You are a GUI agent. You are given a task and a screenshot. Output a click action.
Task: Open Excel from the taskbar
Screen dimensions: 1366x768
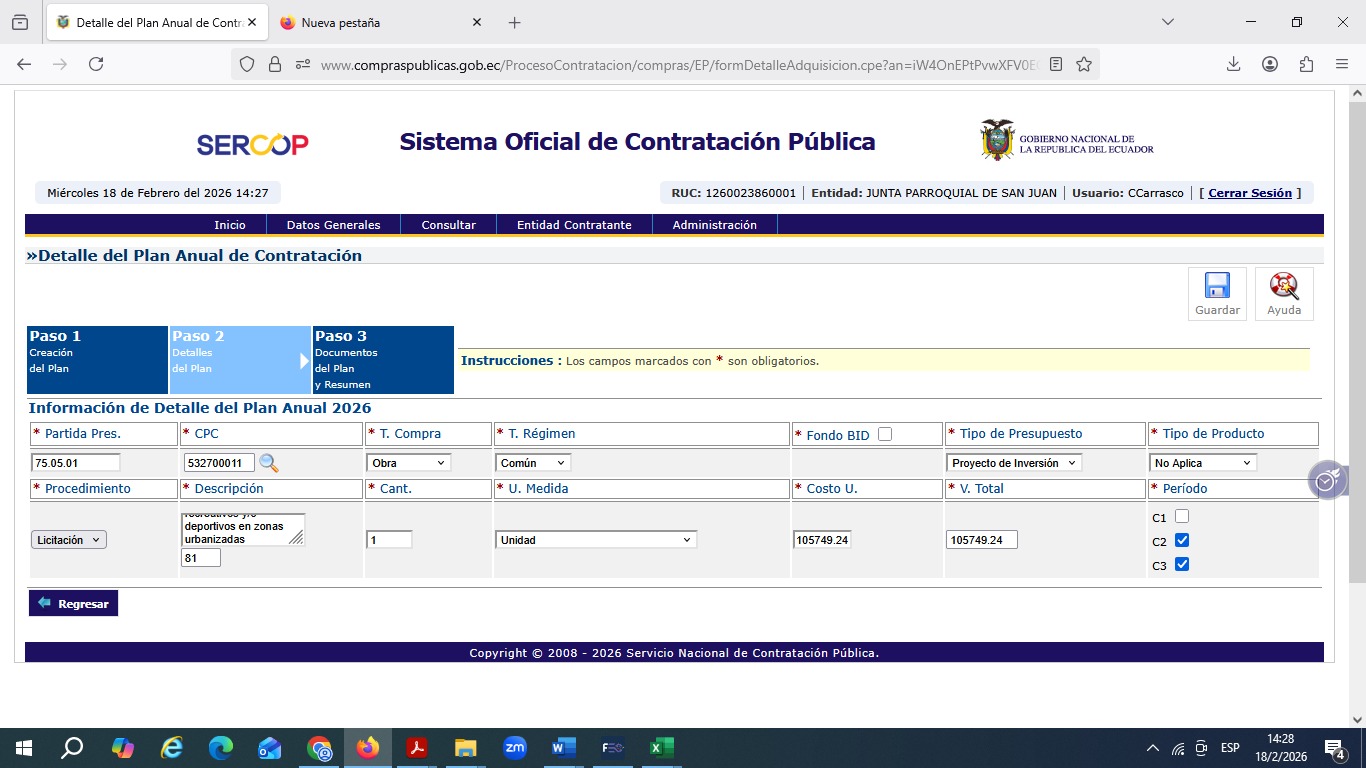coord(661,748)
